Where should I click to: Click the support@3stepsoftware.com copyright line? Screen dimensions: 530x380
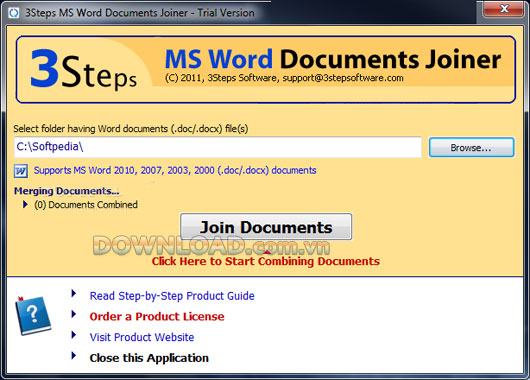[284, 78]
